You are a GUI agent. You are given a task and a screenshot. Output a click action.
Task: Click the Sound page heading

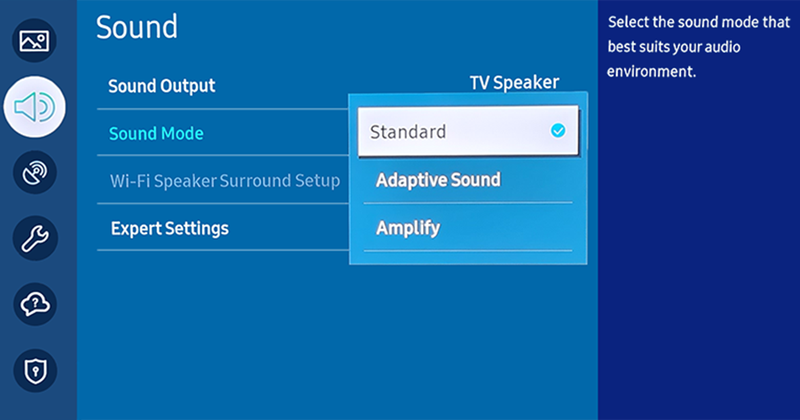tap(137, 27)
